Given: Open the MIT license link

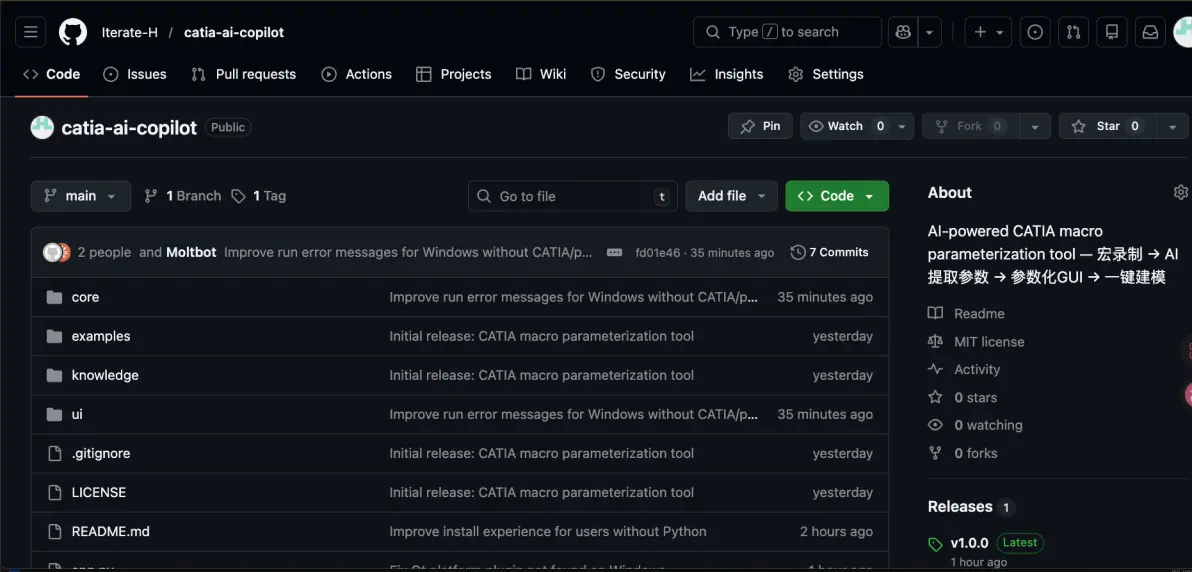Looking at the screenshot, I should coord(989,342).
